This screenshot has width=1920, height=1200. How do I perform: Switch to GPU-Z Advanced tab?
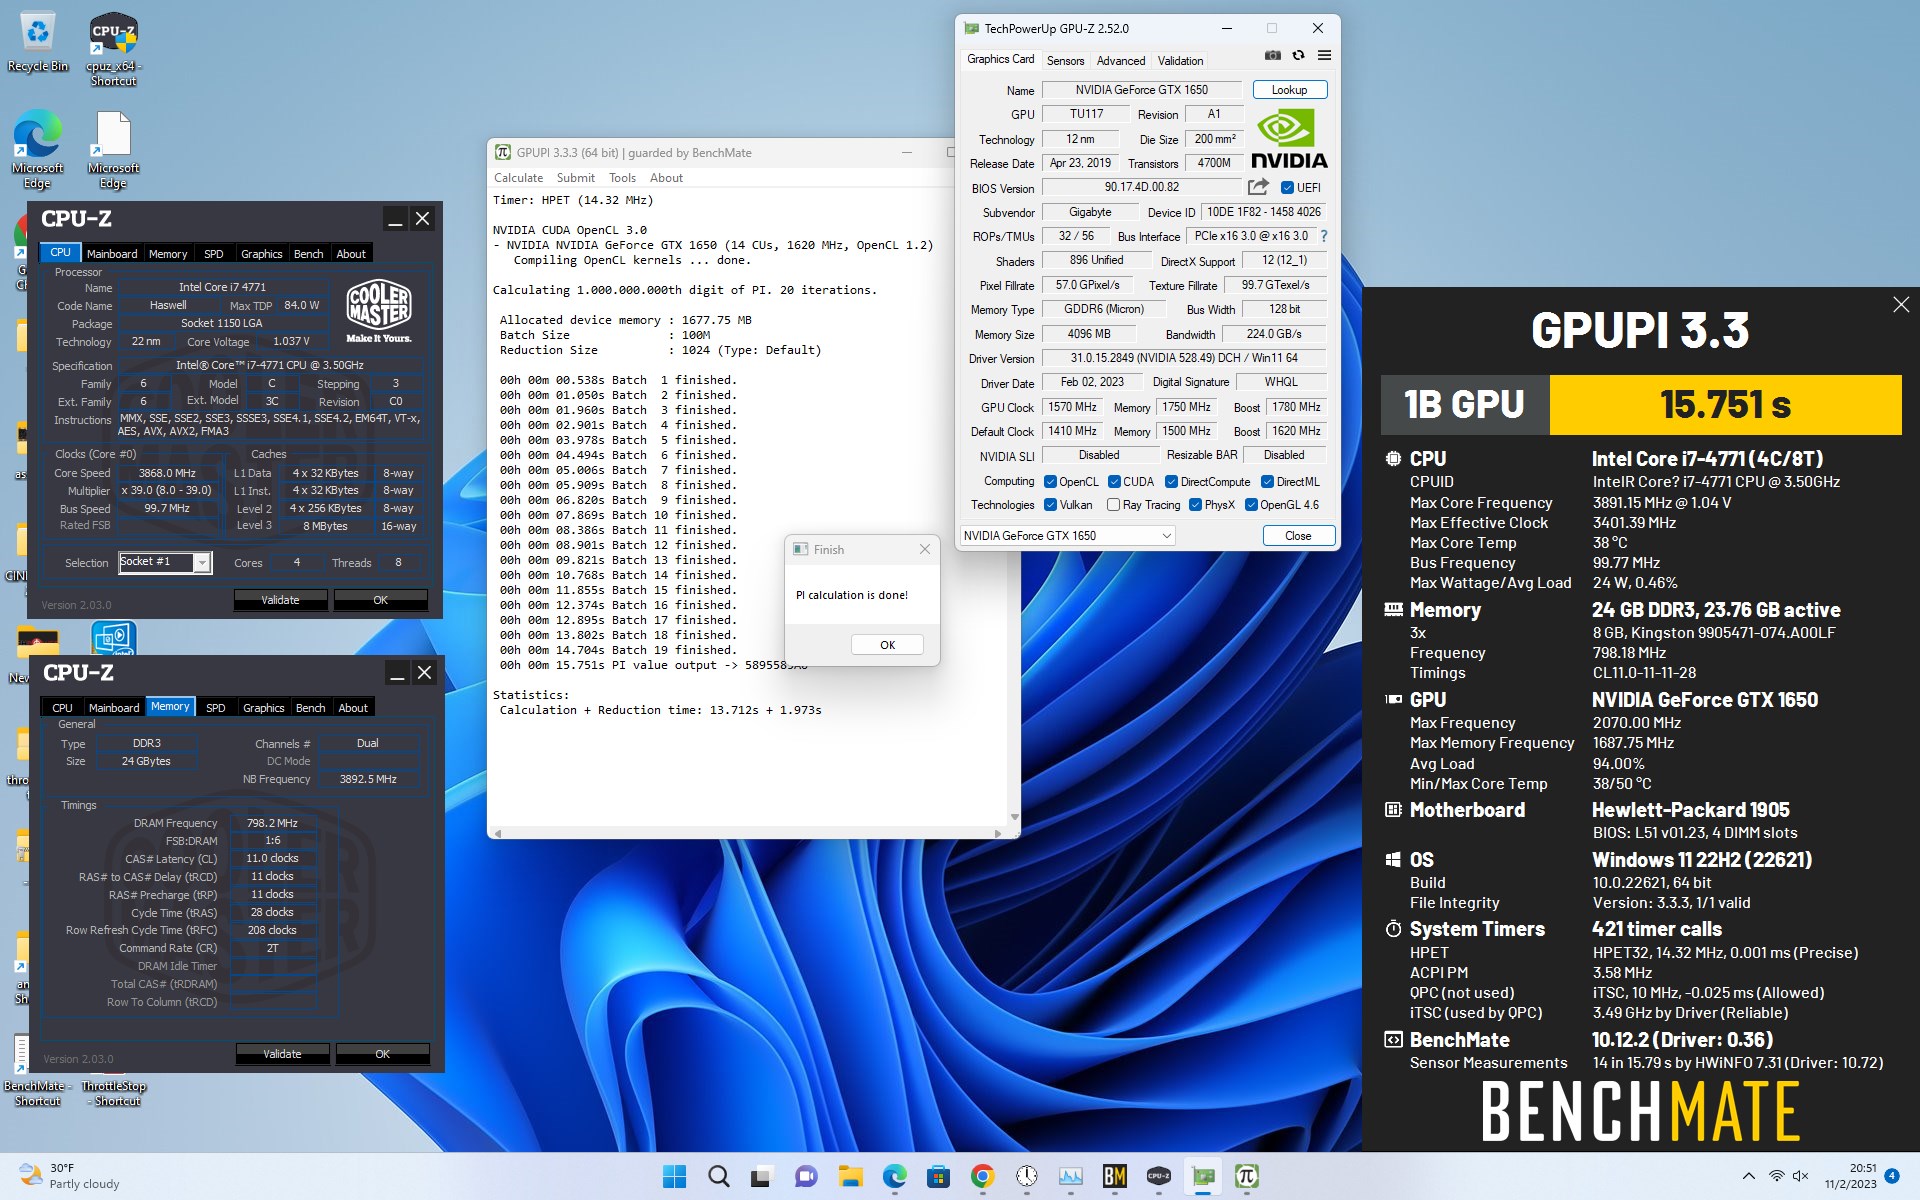(x=1120, y=61)
